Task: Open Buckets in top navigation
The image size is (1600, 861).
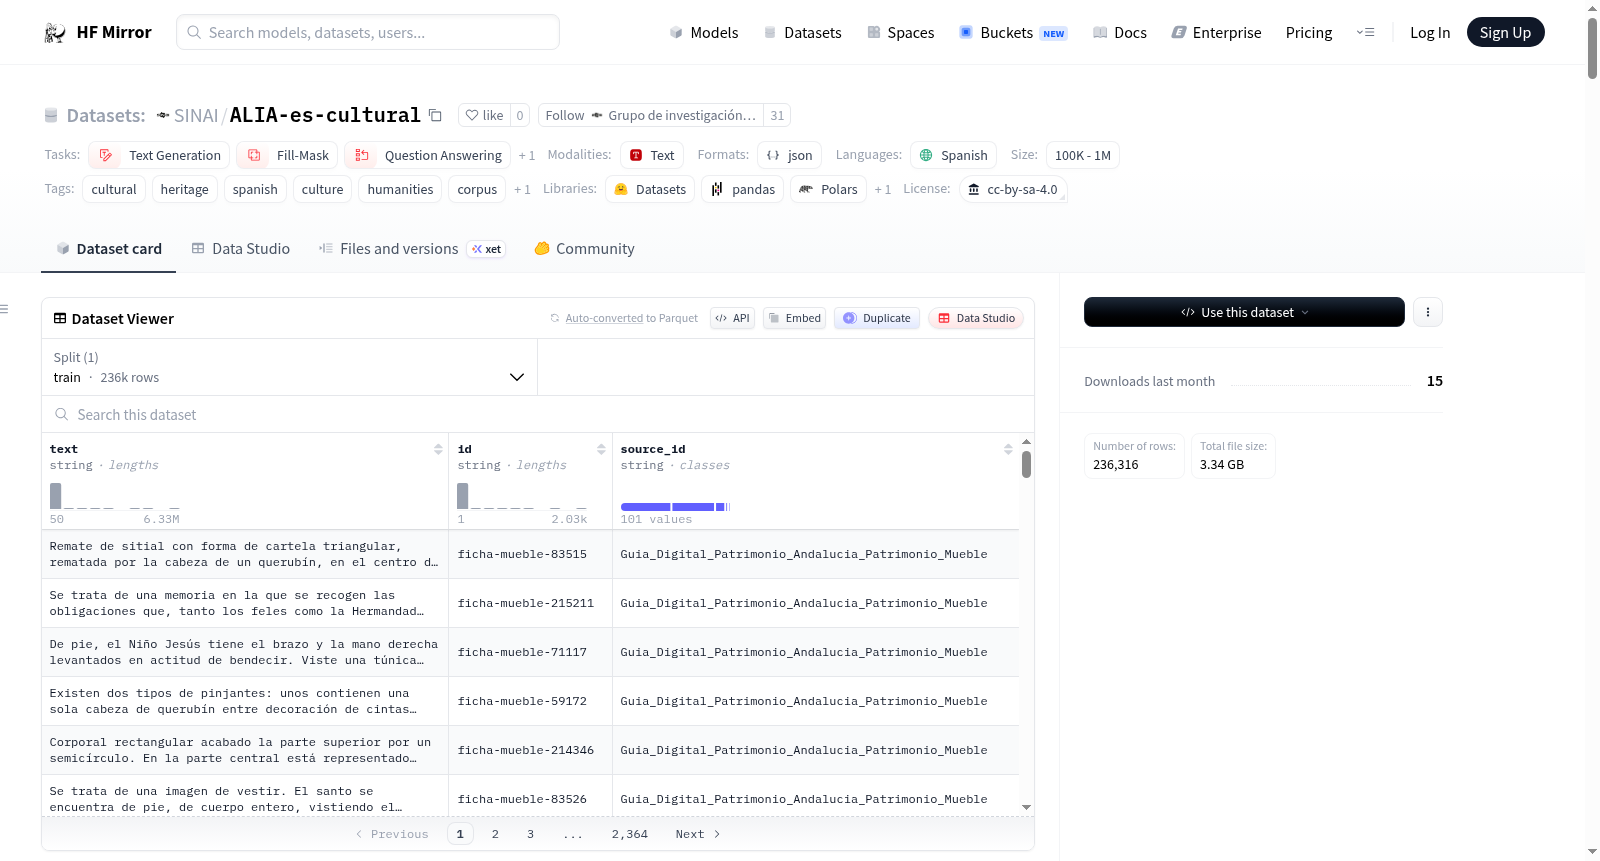Action: pos(1013,33)
